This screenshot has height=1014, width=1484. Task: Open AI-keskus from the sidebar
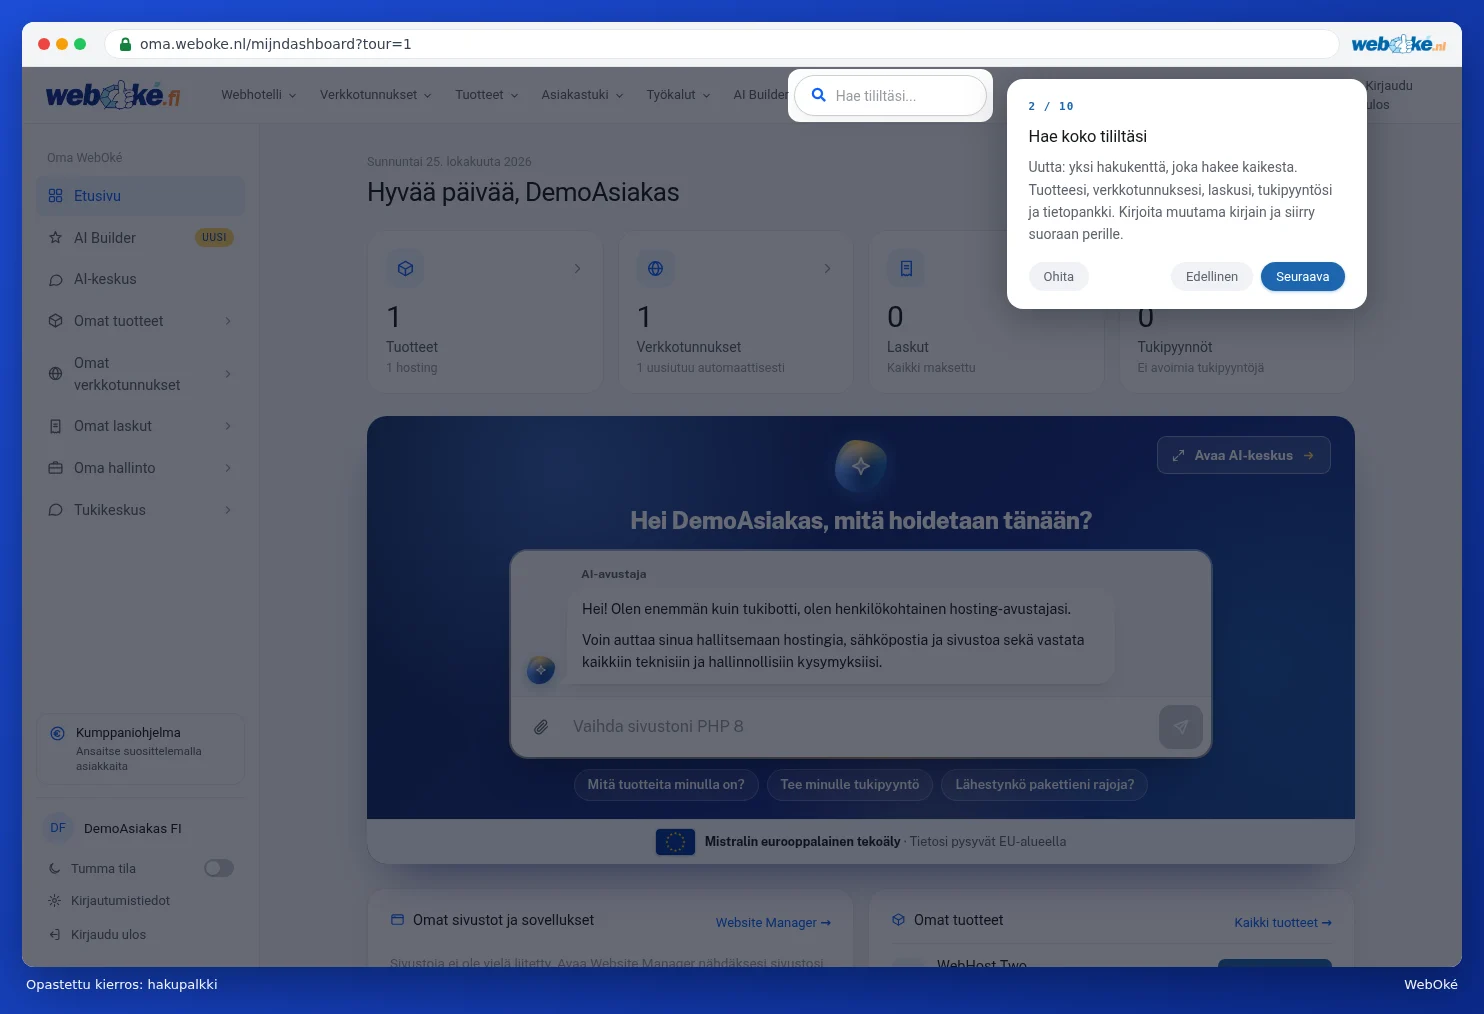click(x=140, y=280)
